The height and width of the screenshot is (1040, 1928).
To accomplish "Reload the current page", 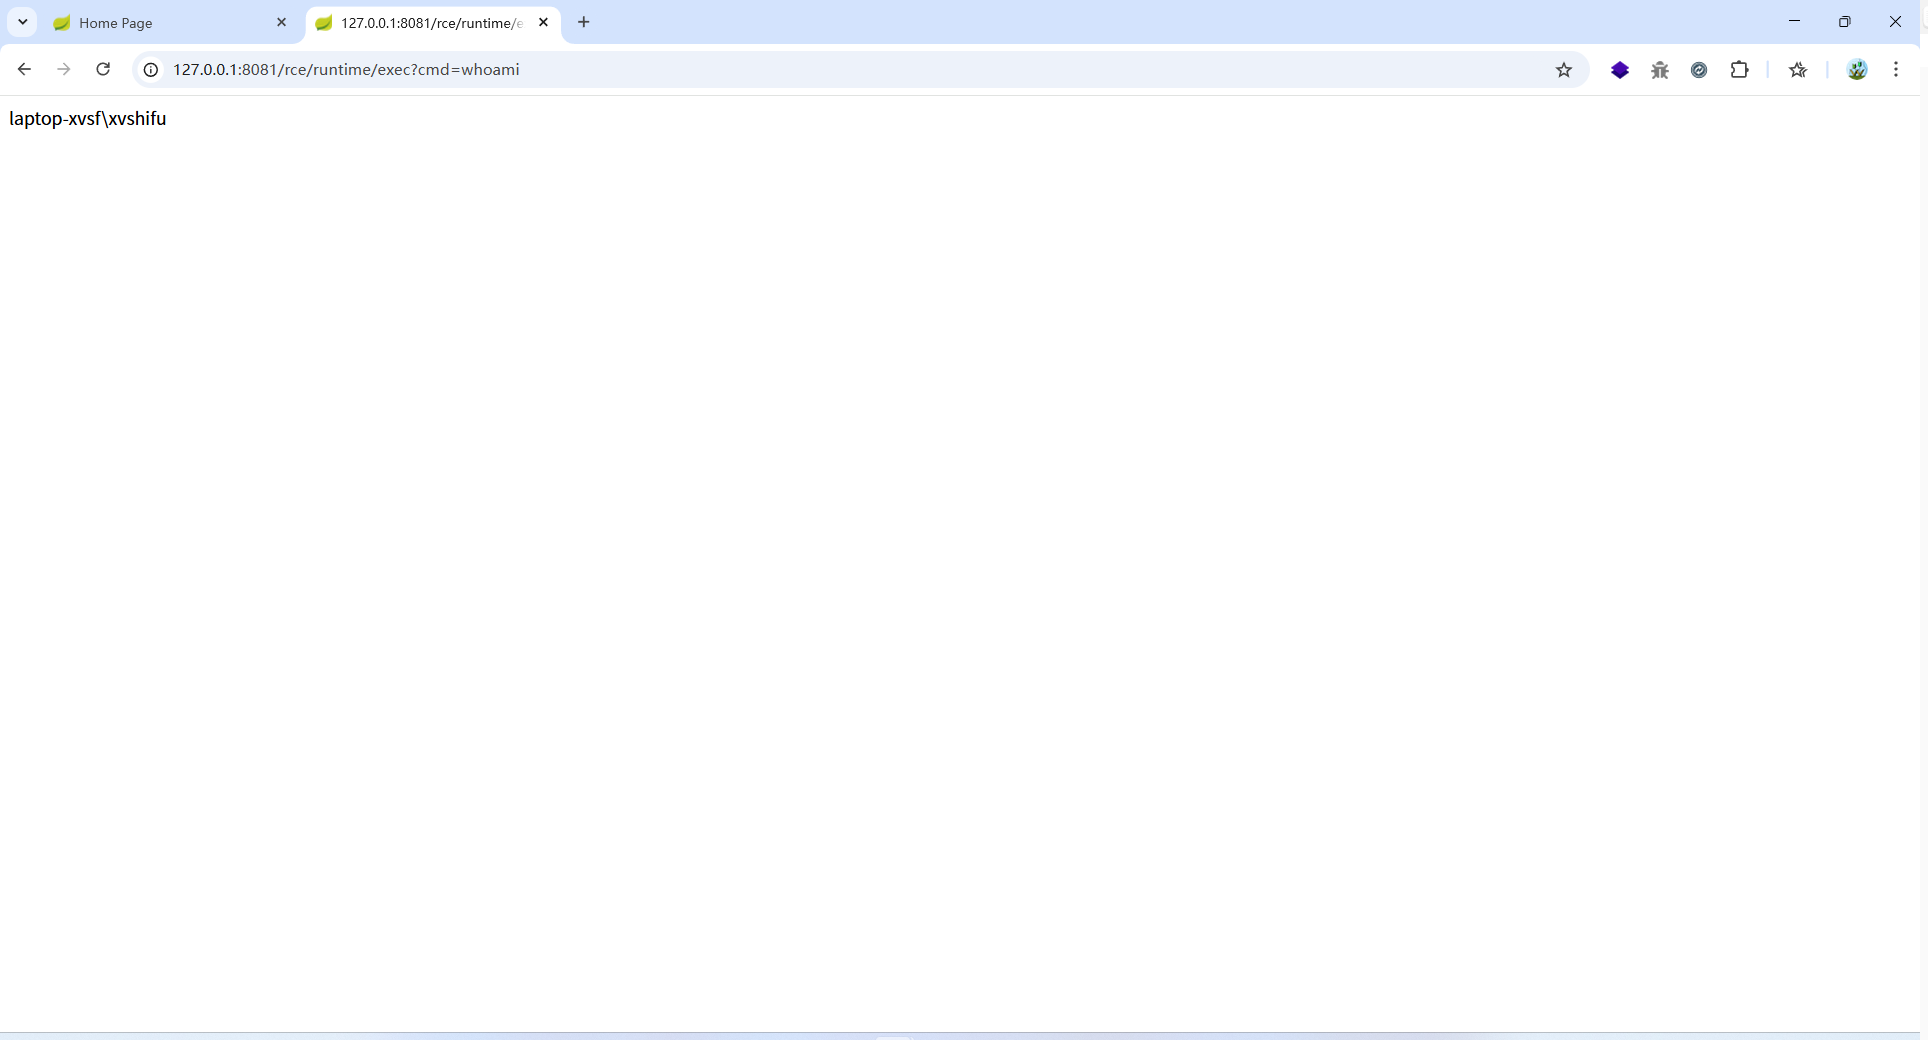I will pos(103,69).
